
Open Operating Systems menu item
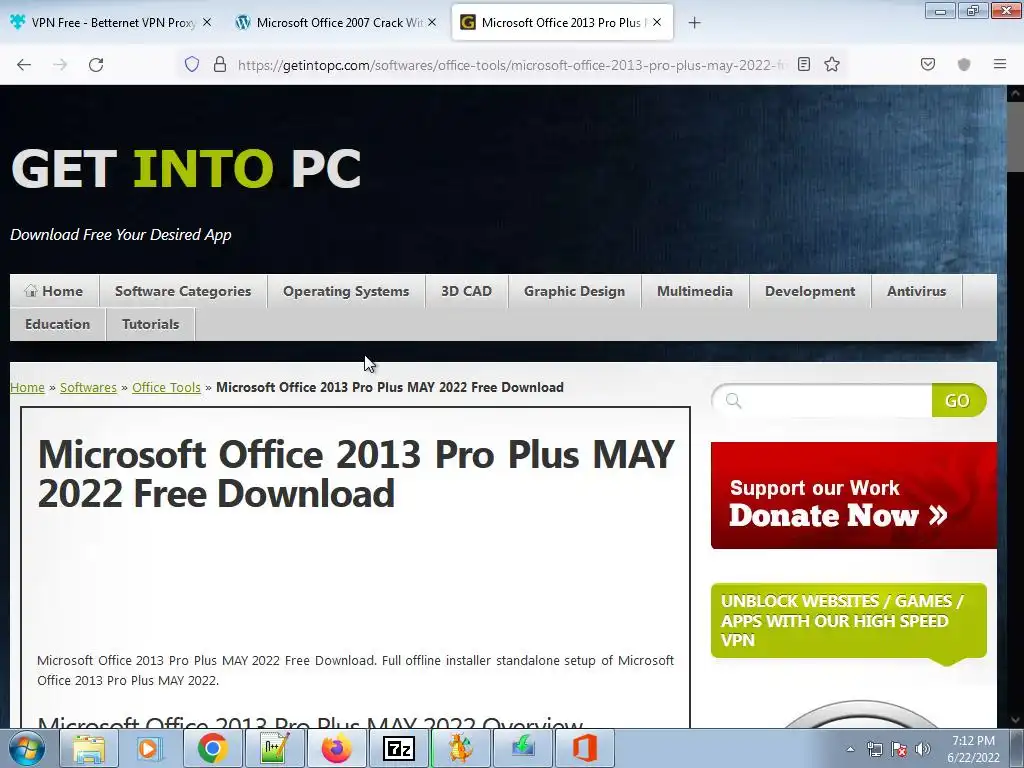346,291
